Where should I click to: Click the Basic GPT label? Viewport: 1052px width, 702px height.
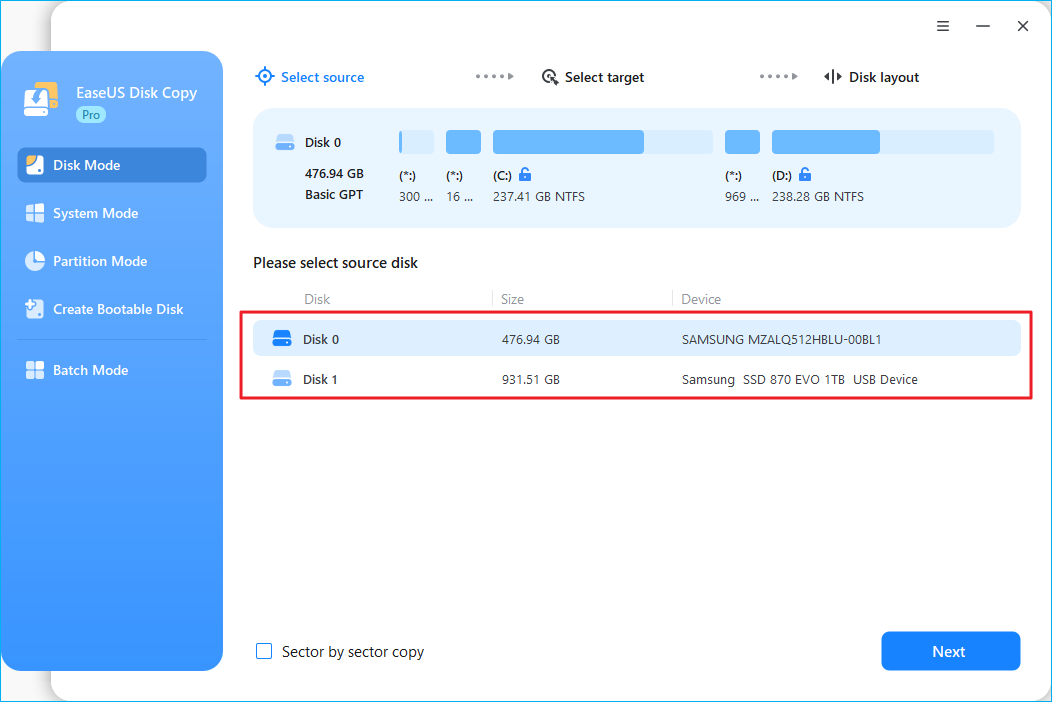334,195
